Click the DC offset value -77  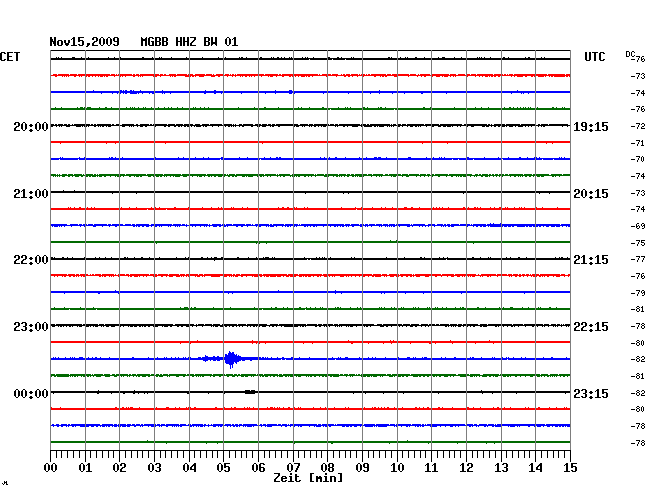(x=638, y=259)
